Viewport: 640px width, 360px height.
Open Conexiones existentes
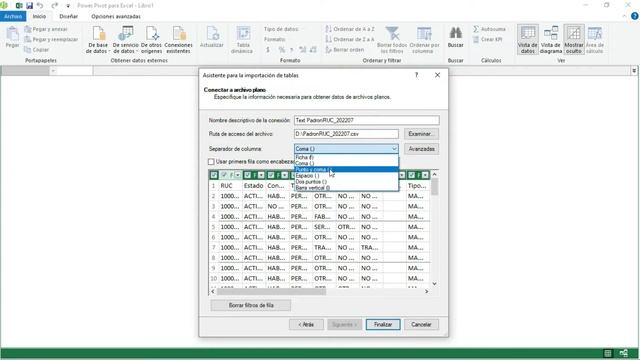pos(178,40)
